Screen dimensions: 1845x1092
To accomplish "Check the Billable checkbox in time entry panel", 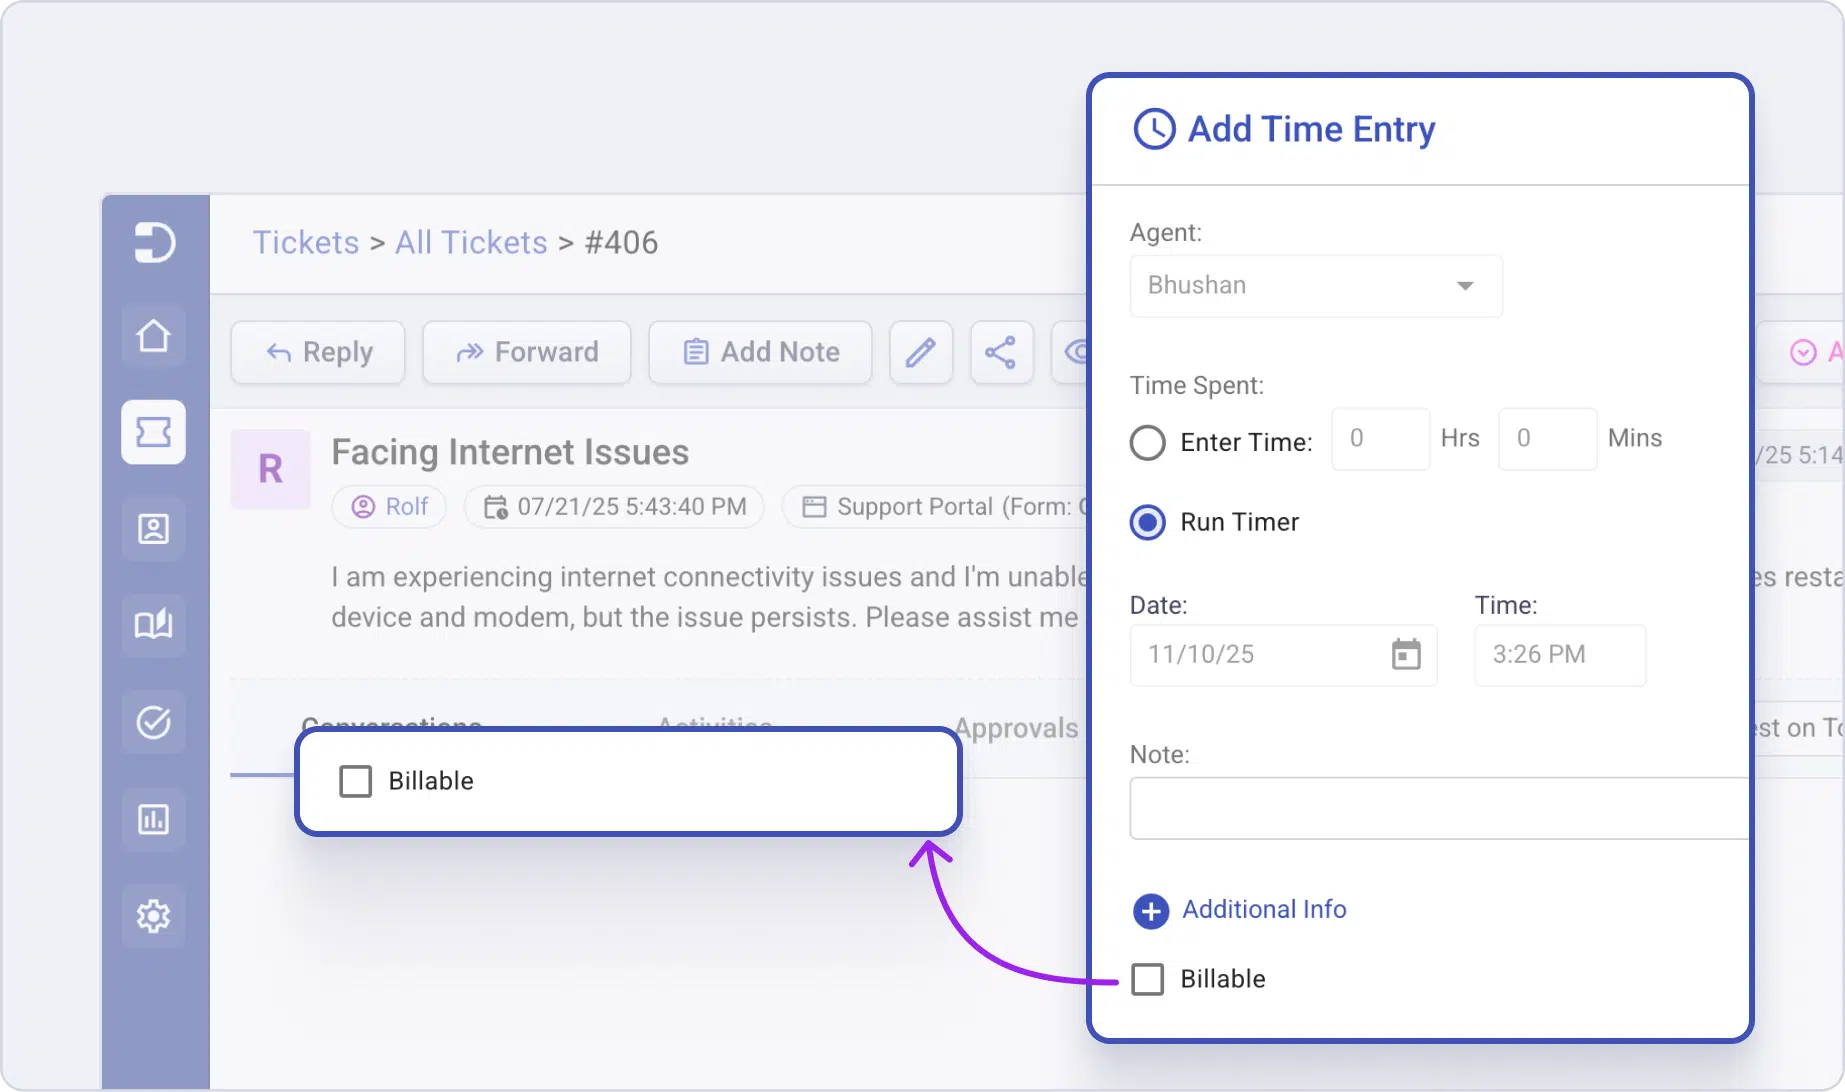I will coord(1148,979).
